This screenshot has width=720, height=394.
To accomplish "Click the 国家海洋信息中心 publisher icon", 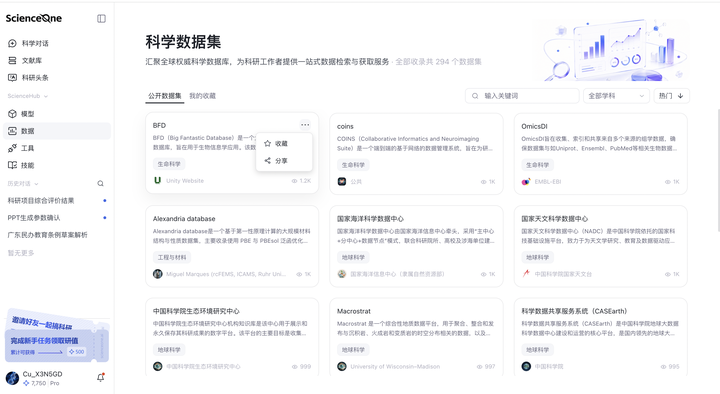I will pos(342,274).
